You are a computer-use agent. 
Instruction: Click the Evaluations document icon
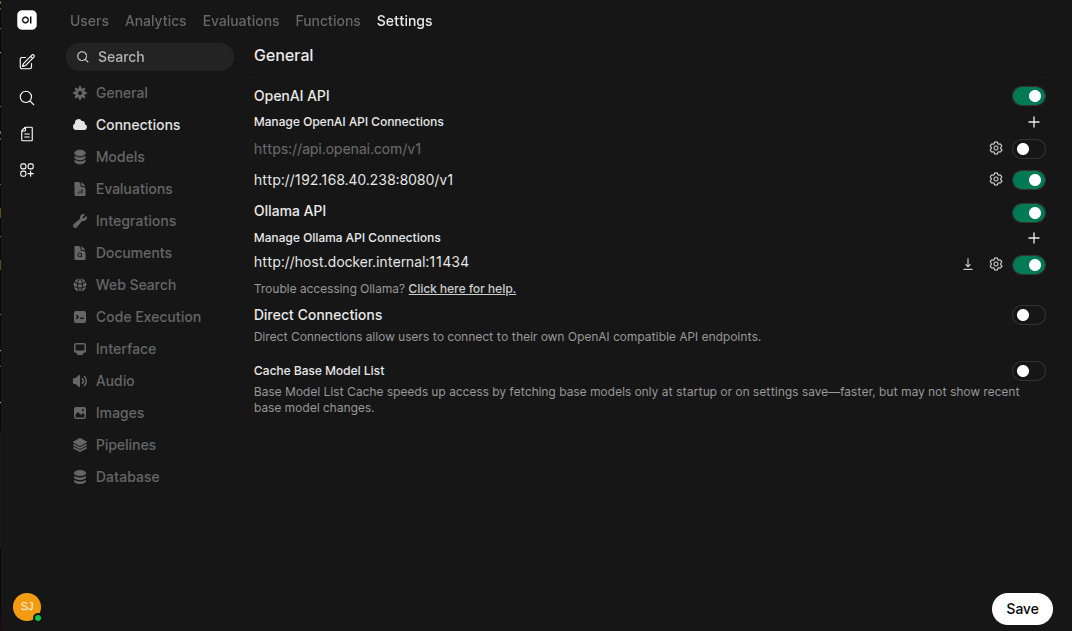click(80, 189)
